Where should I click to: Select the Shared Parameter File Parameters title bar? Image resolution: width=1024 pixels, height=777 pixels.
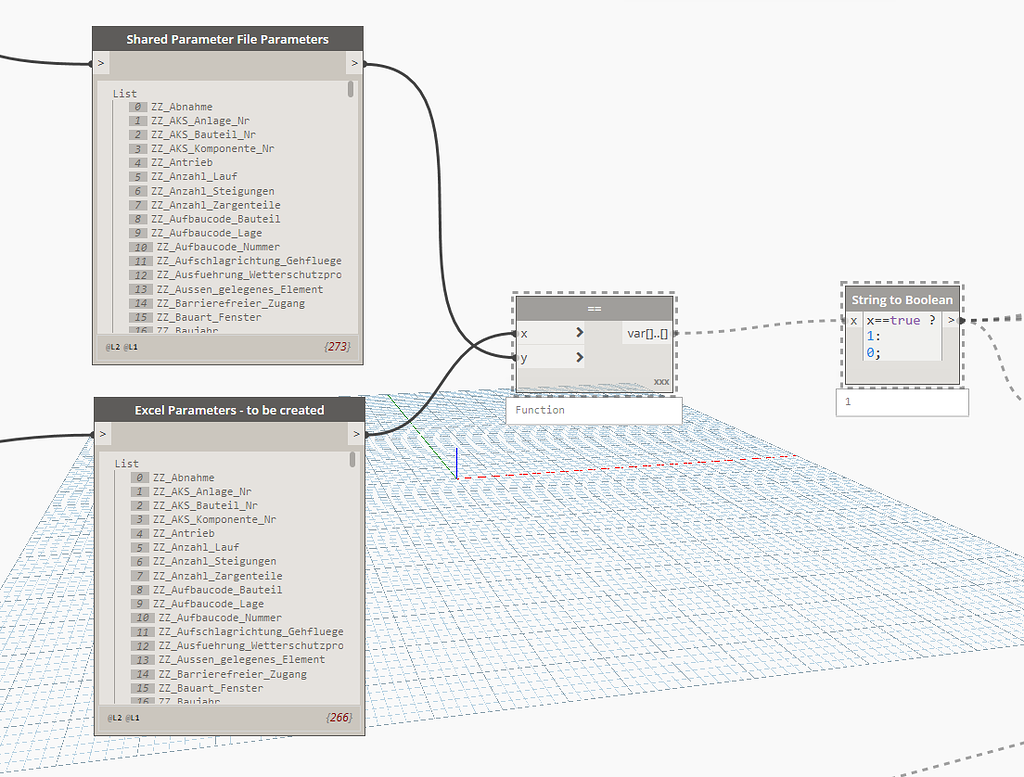tap(227, 40)
